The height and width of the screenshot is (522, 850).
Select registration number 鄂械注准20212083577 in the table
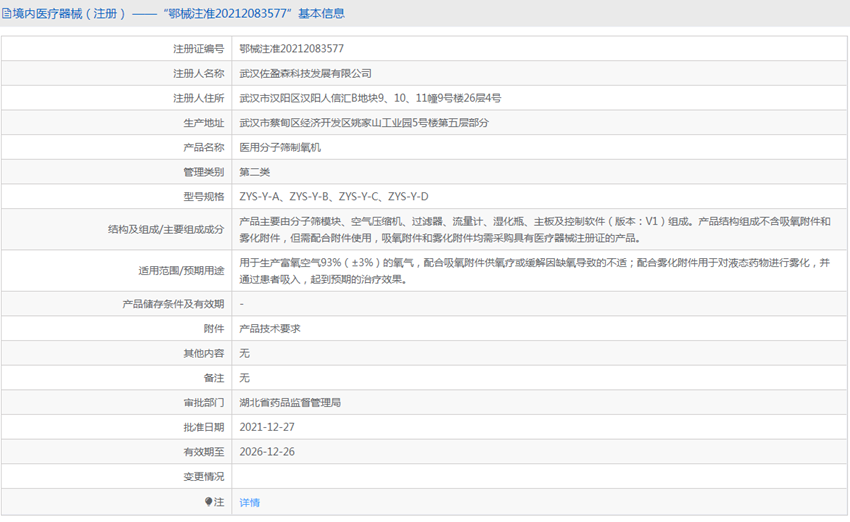(292, 49)
